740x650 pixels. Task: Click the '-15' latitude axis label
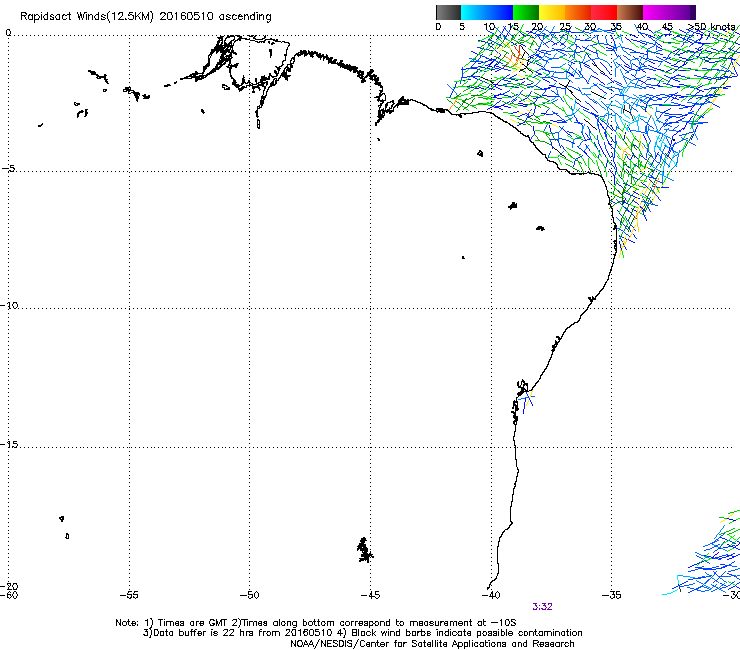click(9, 444)
